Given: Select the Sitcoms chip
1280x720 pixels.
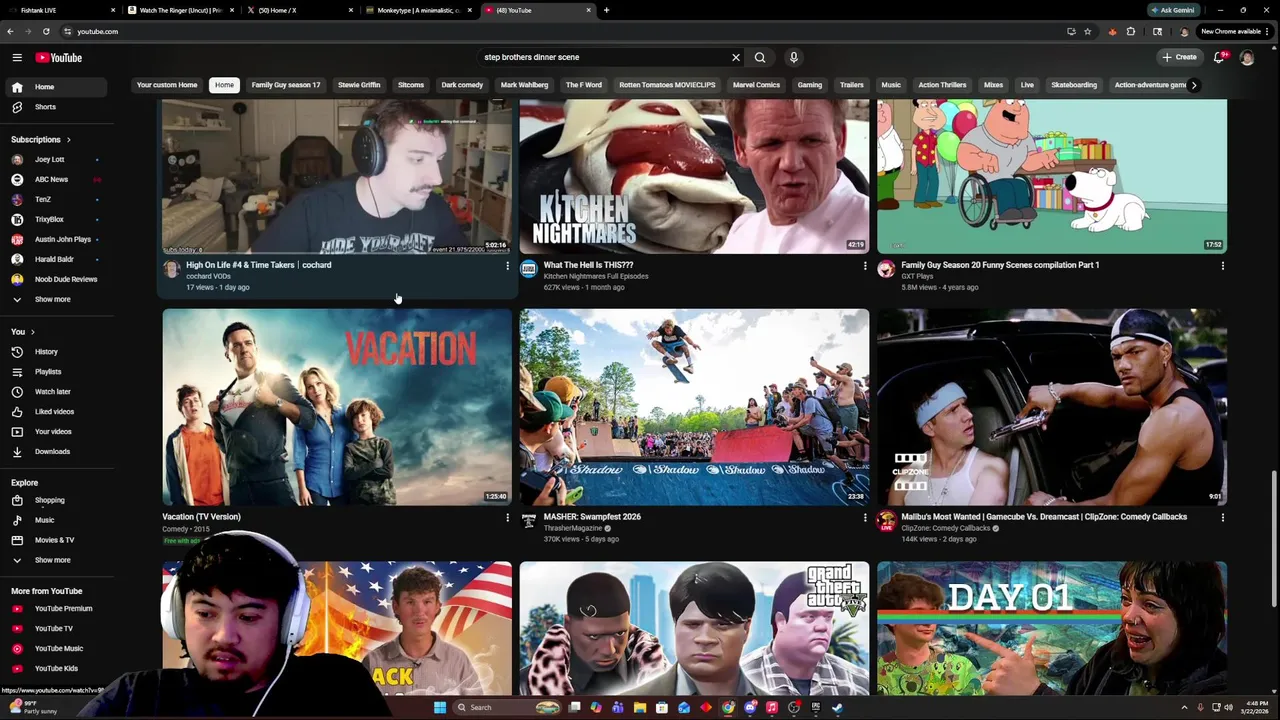Looking at the screenshot, I should (x=411, y=85).
